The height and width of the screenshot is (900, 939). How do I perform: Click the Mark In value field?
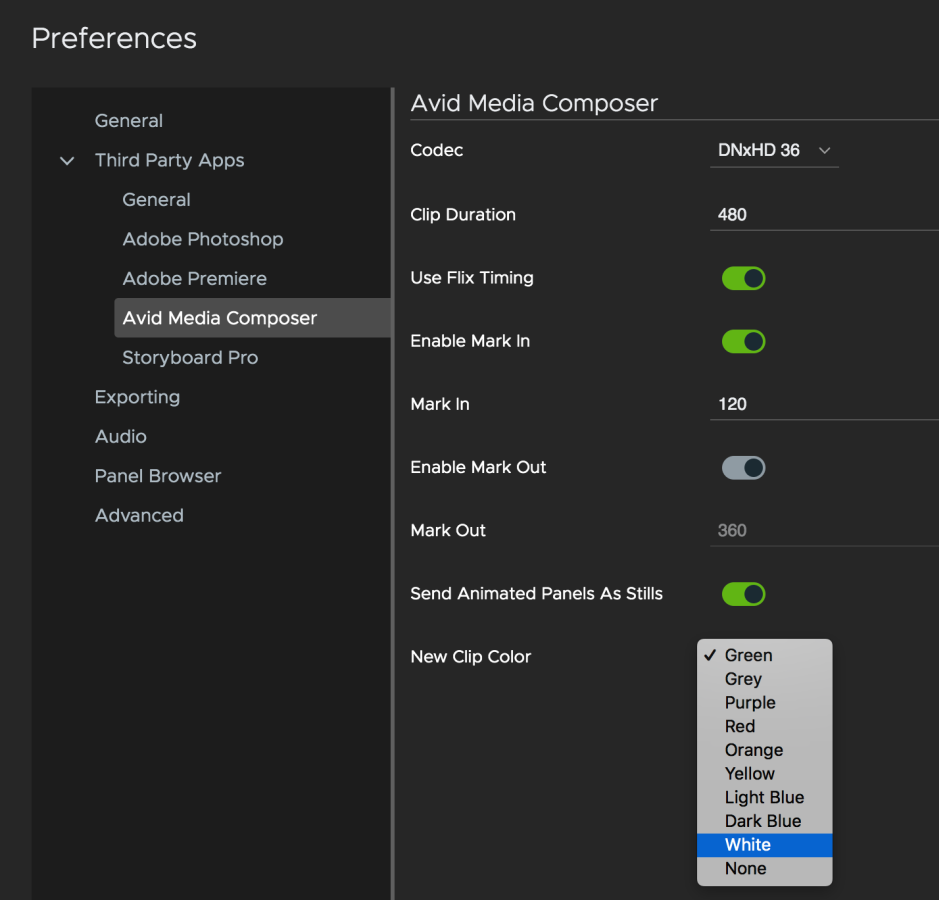click(820, 404)
